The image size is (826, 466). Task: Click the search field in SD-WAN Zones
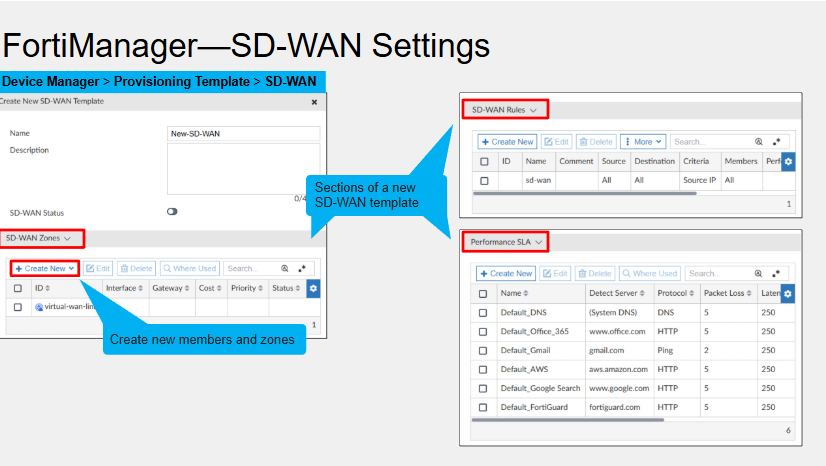pyautogui.click(x=252, y=269)
